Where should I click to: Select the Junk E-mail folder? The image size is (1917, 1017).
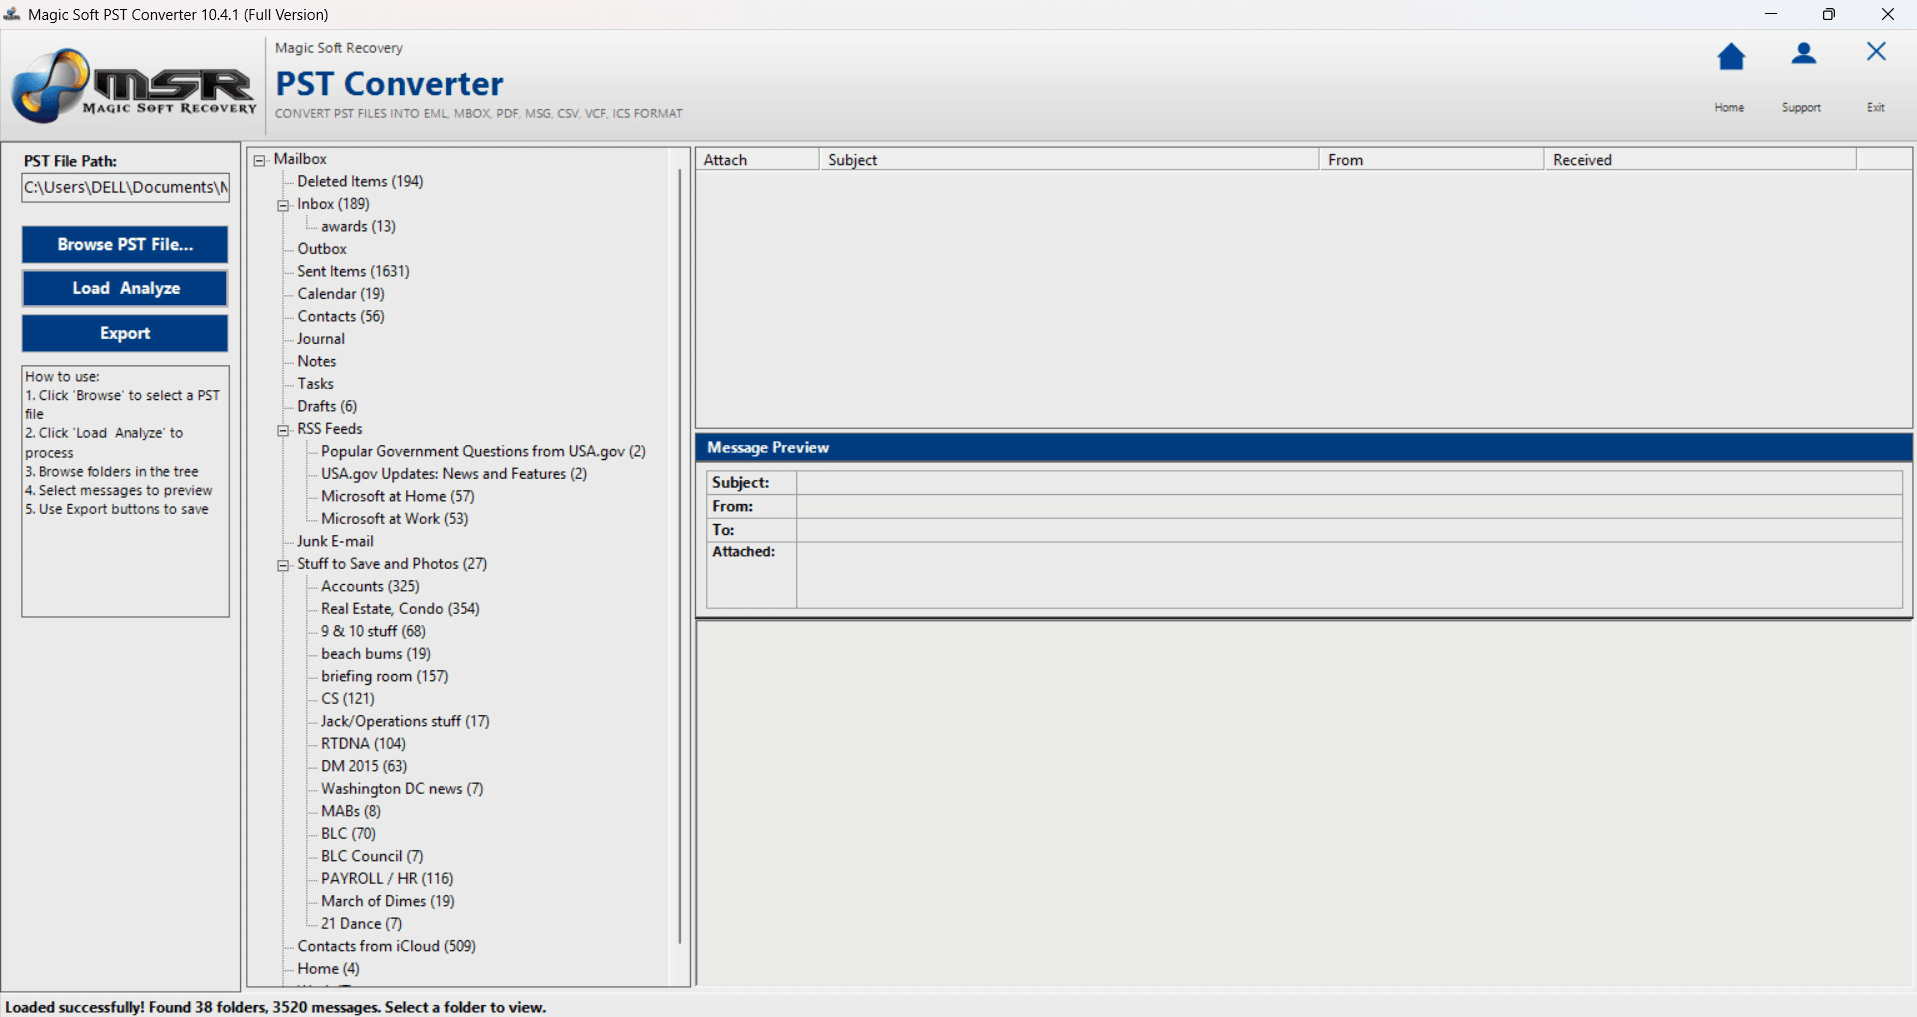(x=335, y=541)
